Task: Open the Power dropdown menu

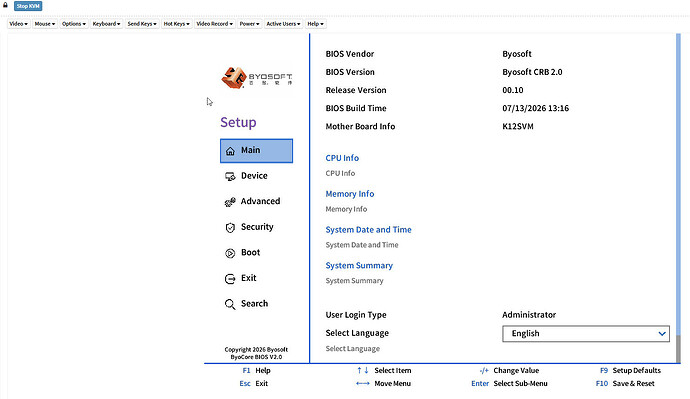Action: 250,24
